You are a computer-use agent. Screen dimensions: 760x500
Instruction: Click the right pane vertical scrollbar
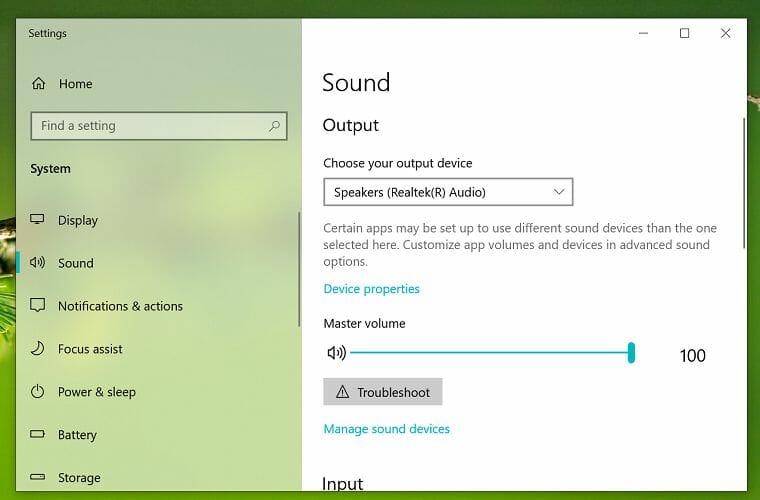click(744, 183)
